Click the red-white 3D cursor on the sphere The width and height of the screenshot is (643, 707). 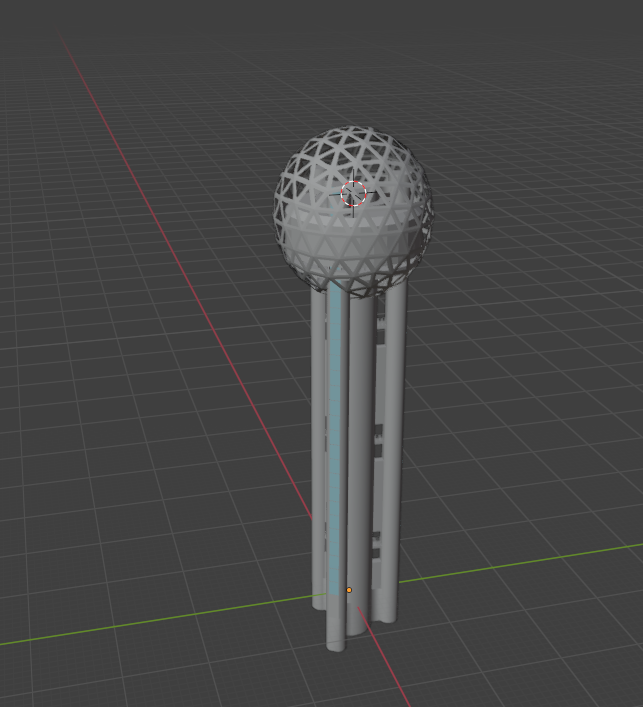click(x=353, y=193)
